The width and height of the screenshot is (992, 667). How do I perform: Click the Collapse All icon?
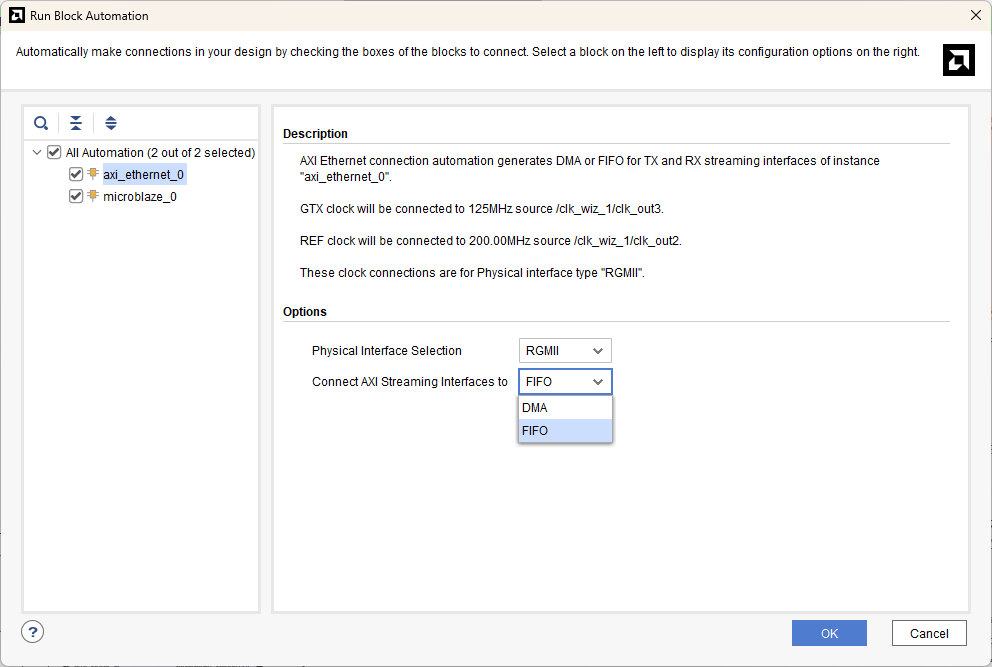76,123
